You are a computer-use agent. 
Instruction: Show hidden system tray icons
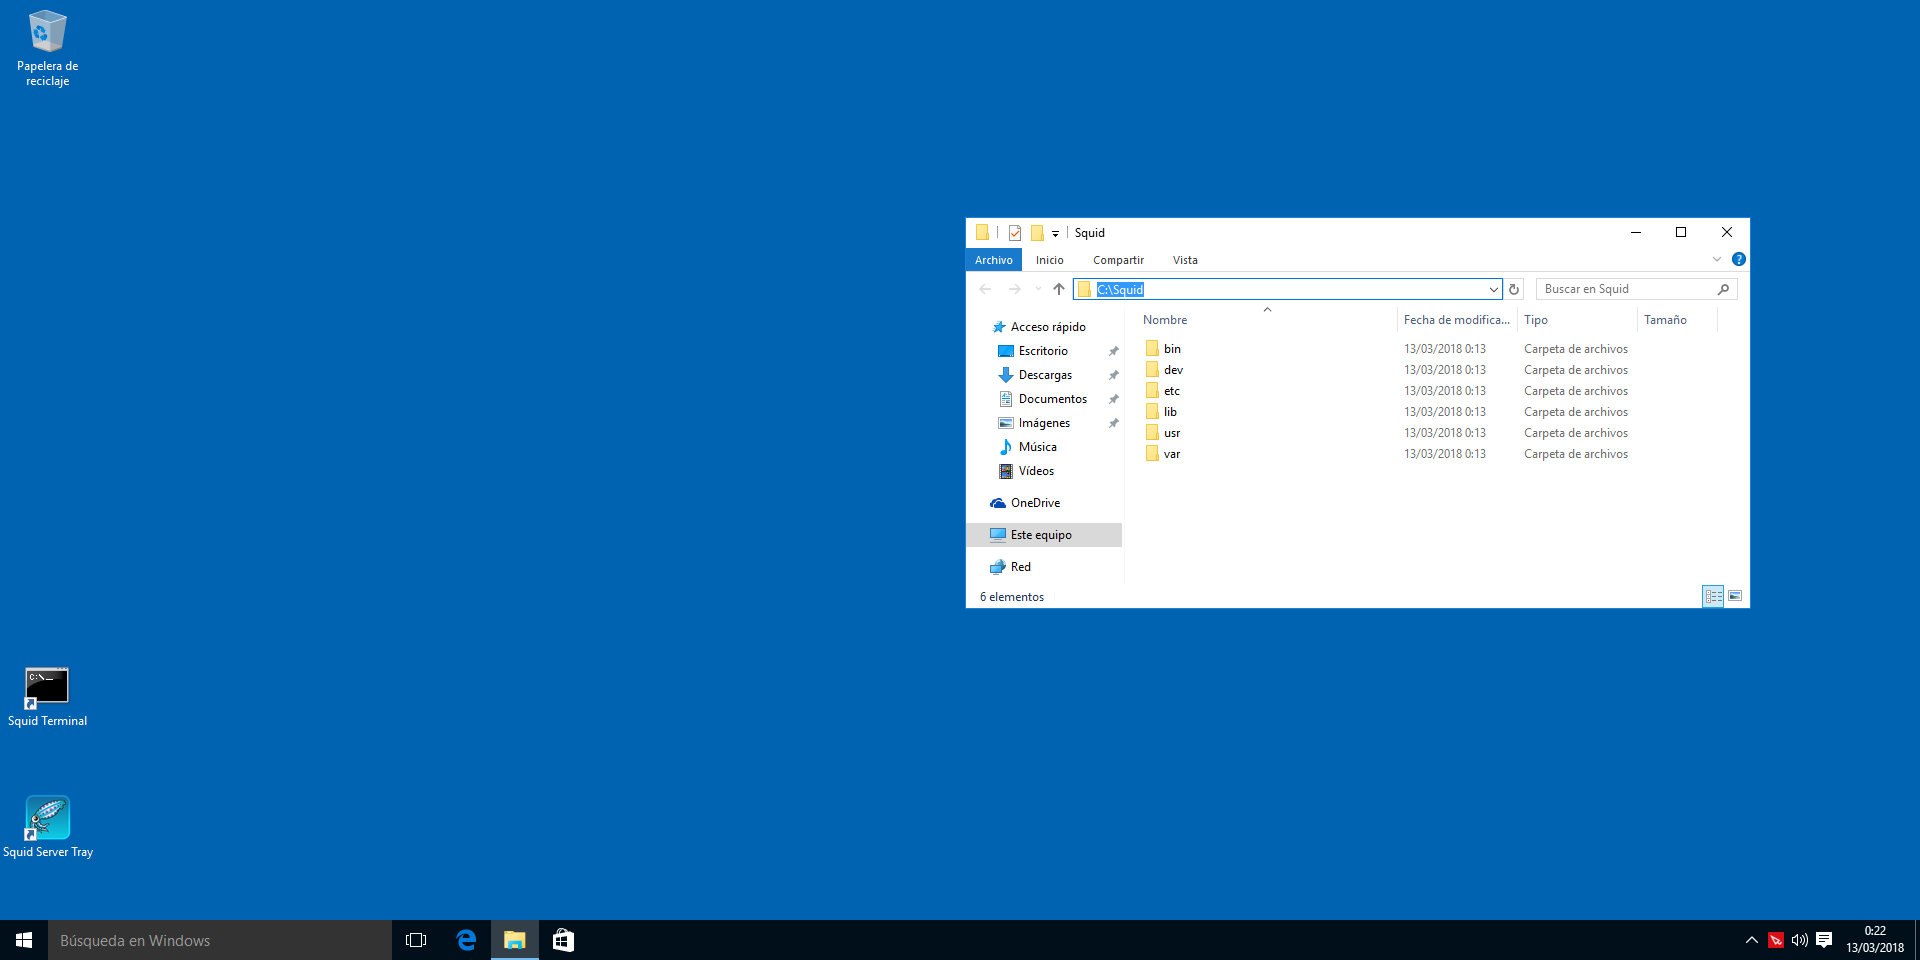point(1751,940)
